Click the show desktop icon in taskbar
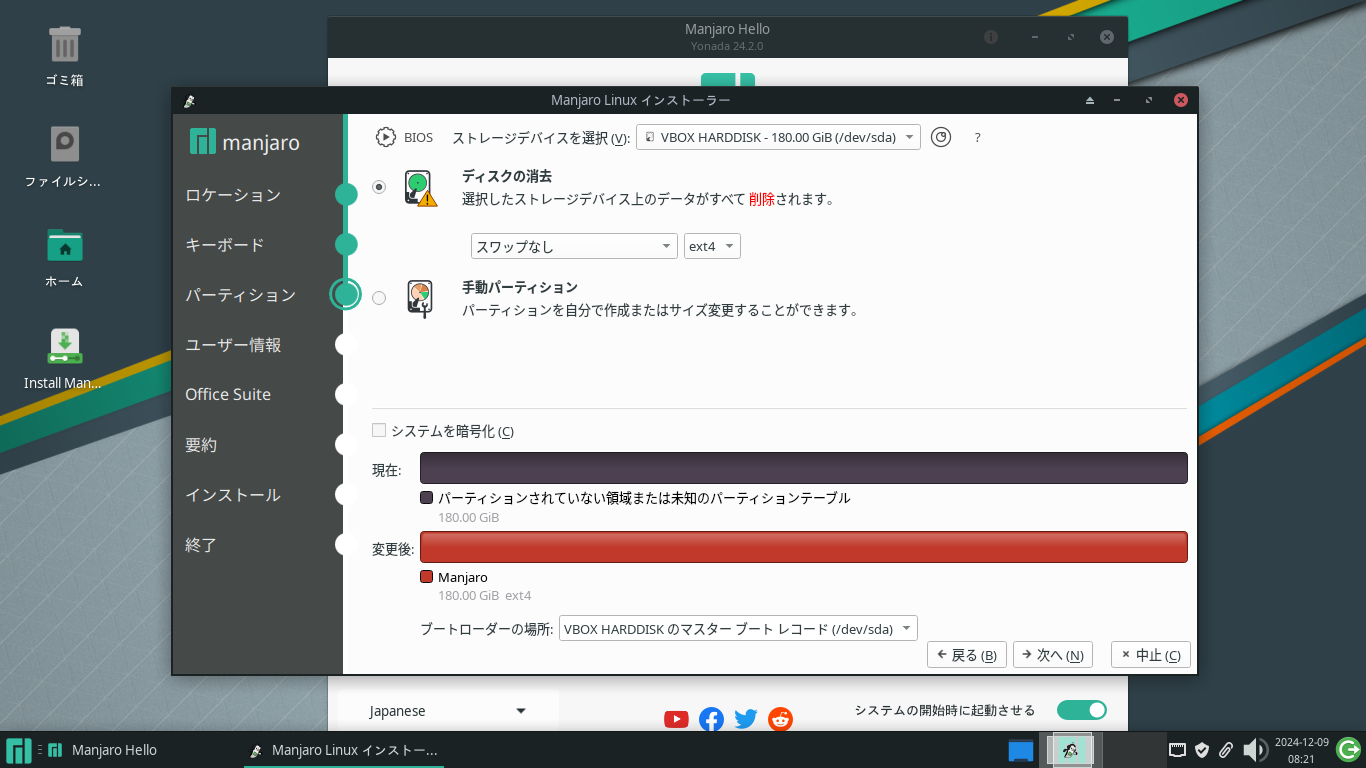 [1020, 750]
